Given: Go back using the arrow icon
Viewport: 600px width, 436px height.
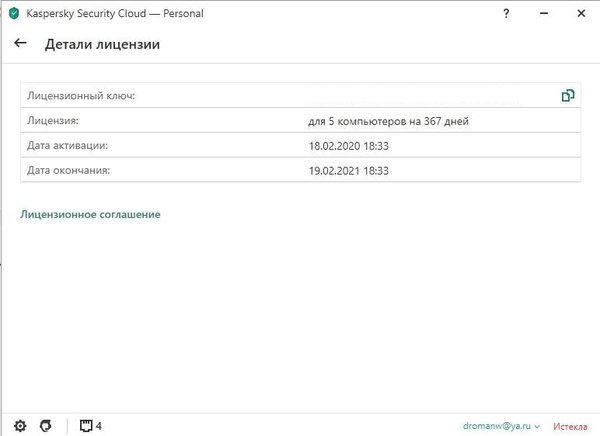Looking at the screenshot, I should tap(20, 43).
